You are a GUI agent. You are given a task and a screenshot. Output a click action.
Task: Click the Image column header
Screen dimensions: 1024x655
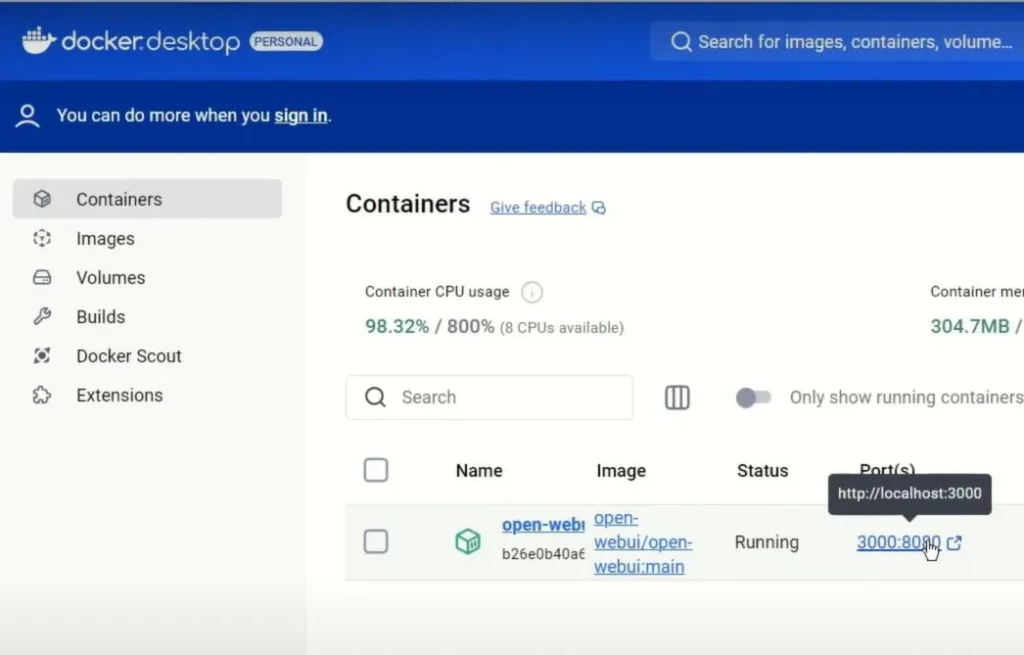(x=621, y=471)
